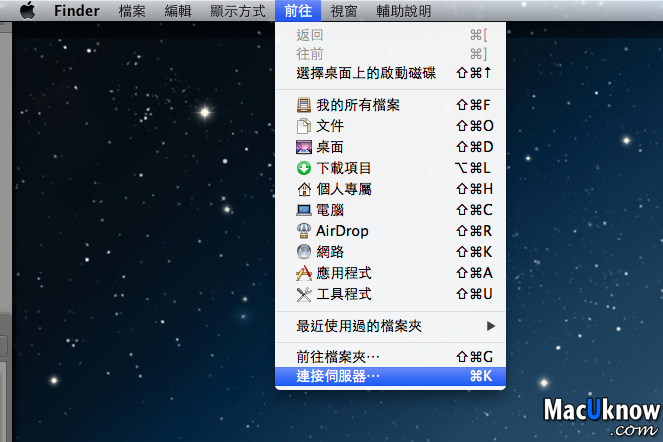Click the 文件 document icon
663x442 pixels.
[x=305, y=126]
